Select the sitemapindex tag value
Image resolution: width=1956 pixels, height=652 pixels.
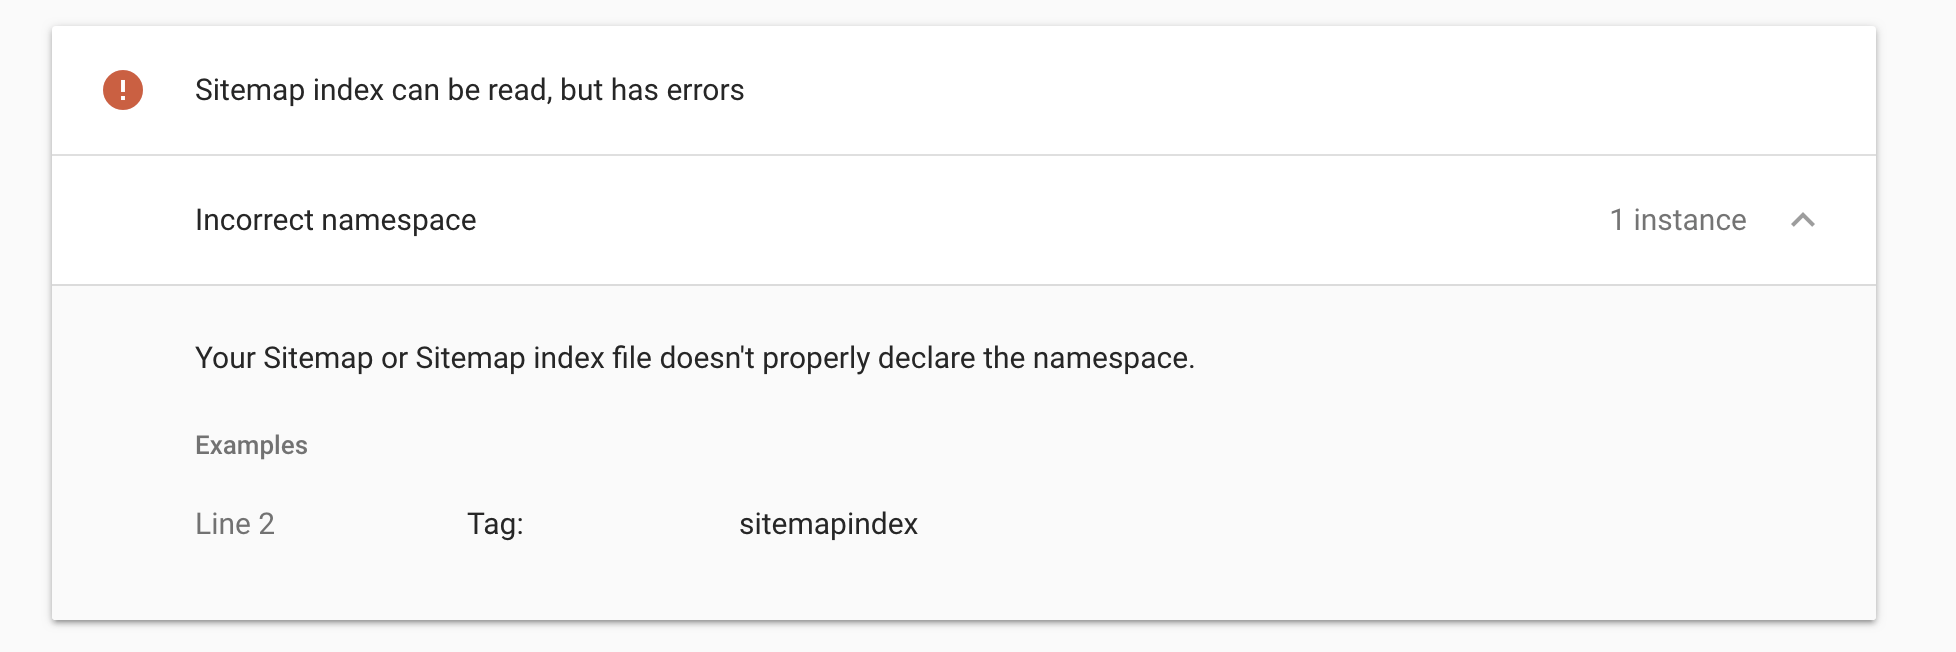coord(827,523)
